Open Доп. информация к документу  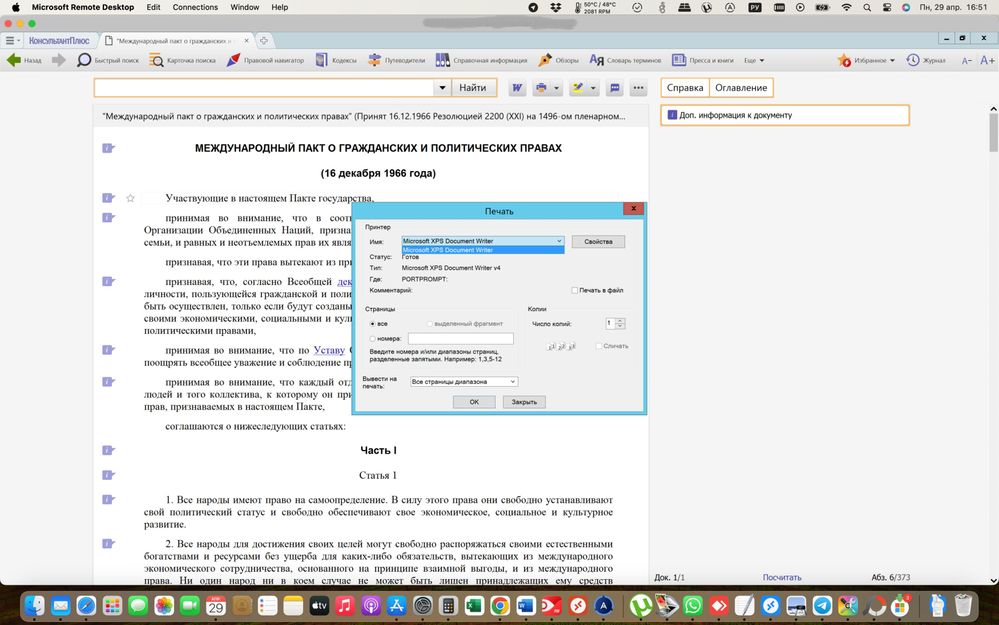click(x=785, y=115)
